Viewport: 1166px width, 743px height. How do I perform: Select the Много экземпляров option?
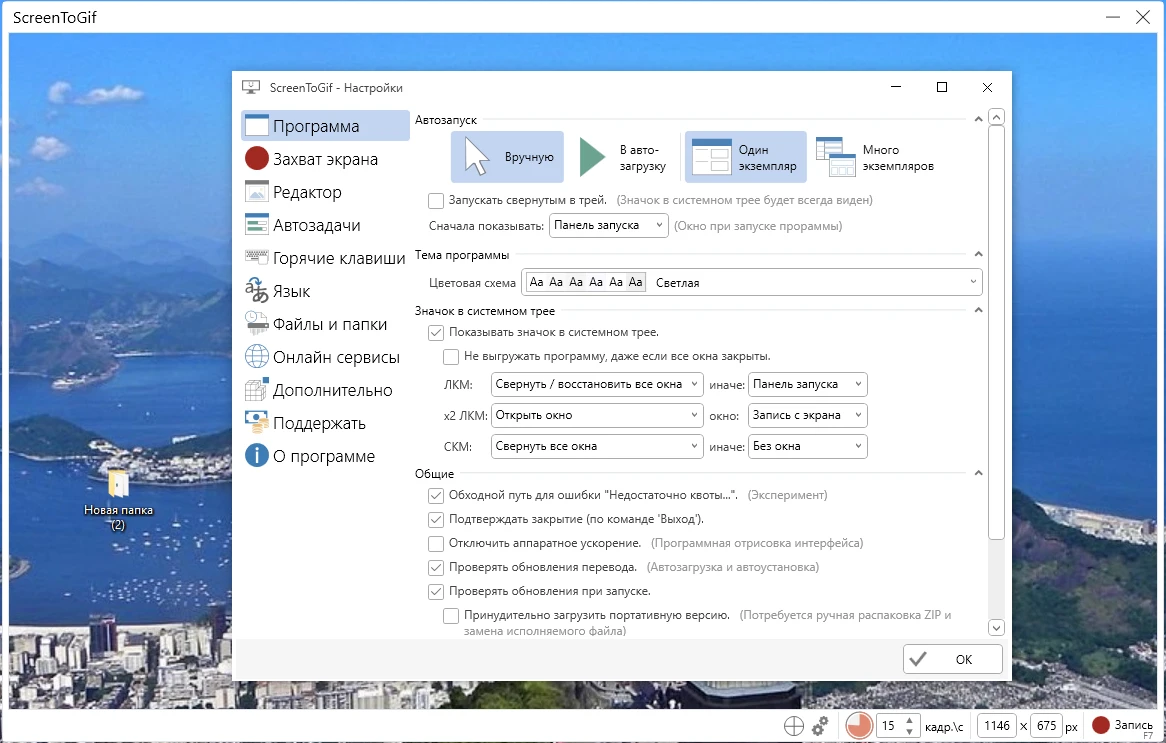[875, 158]
